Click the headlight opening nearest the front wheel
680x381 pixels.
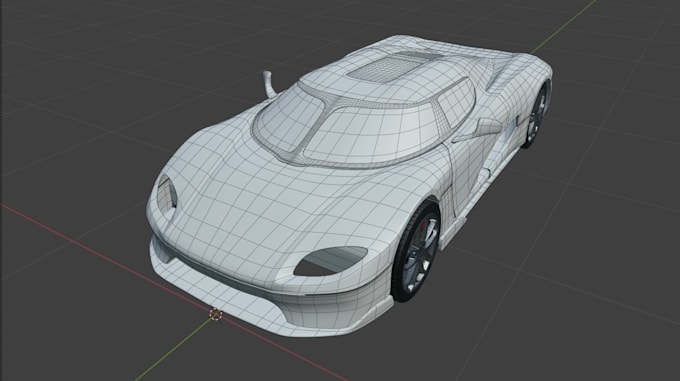[330, 261]
